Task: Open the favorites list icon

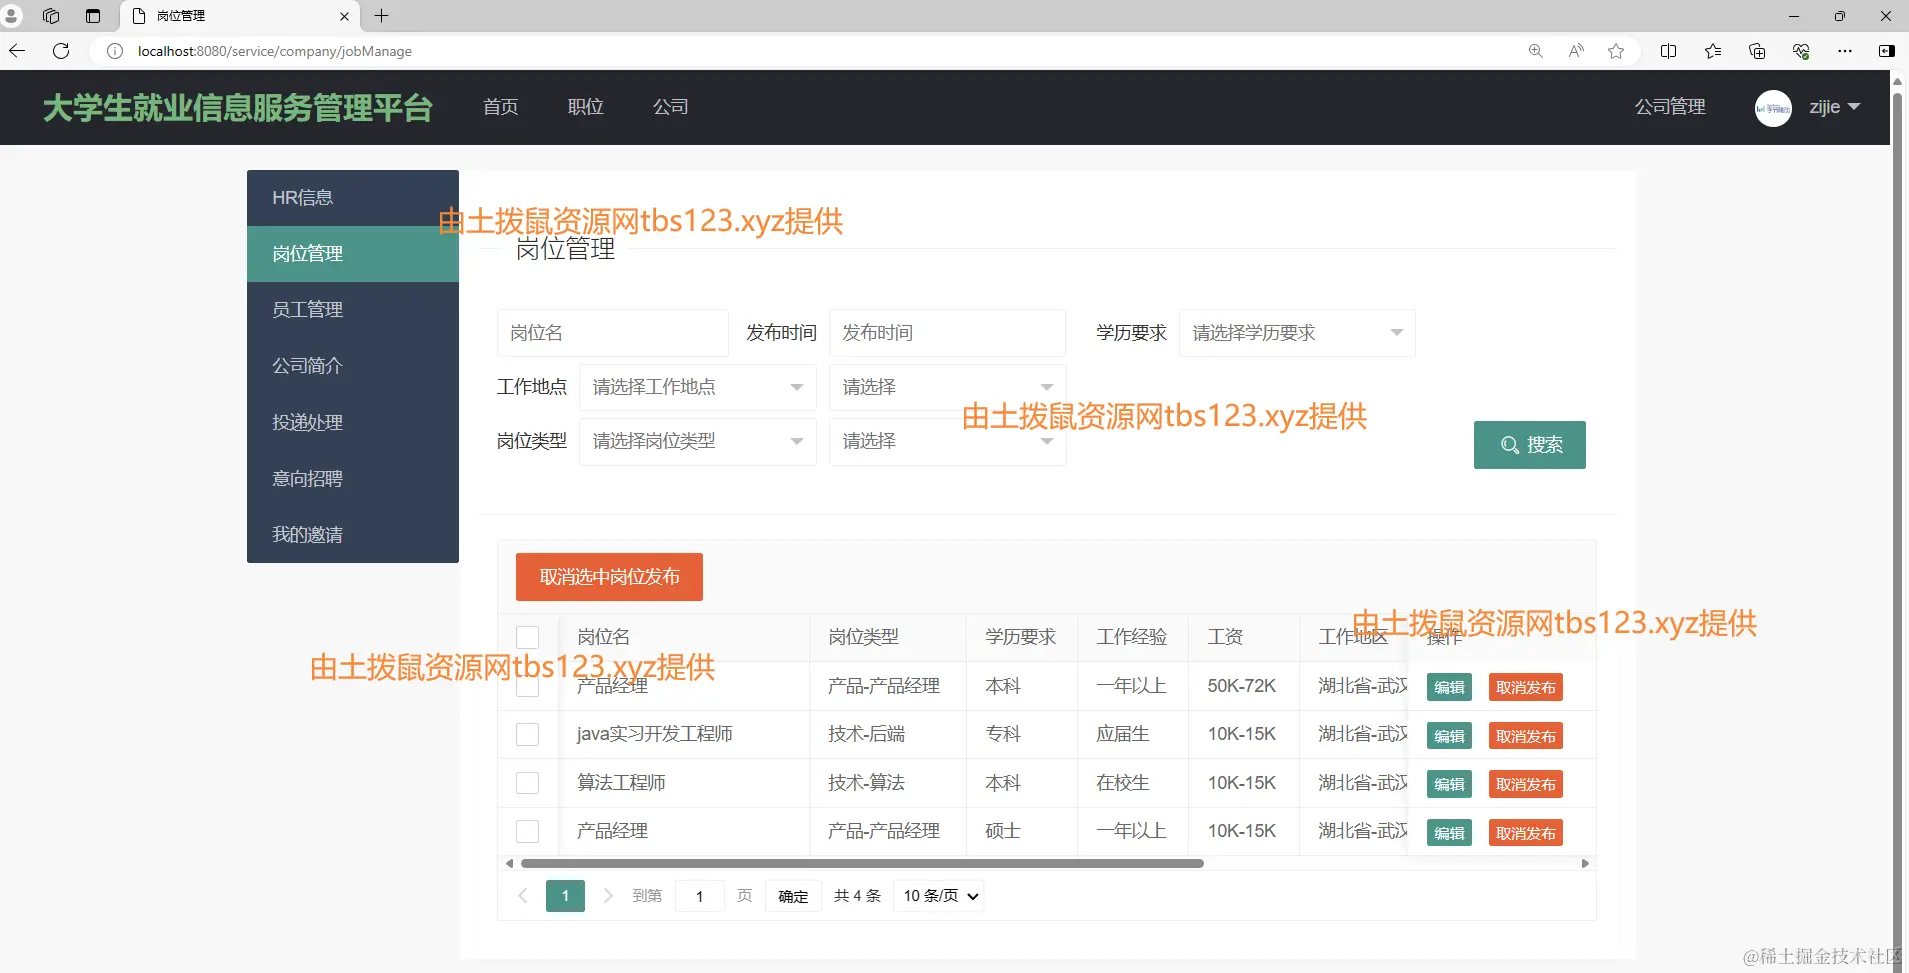Action: 1713,51
